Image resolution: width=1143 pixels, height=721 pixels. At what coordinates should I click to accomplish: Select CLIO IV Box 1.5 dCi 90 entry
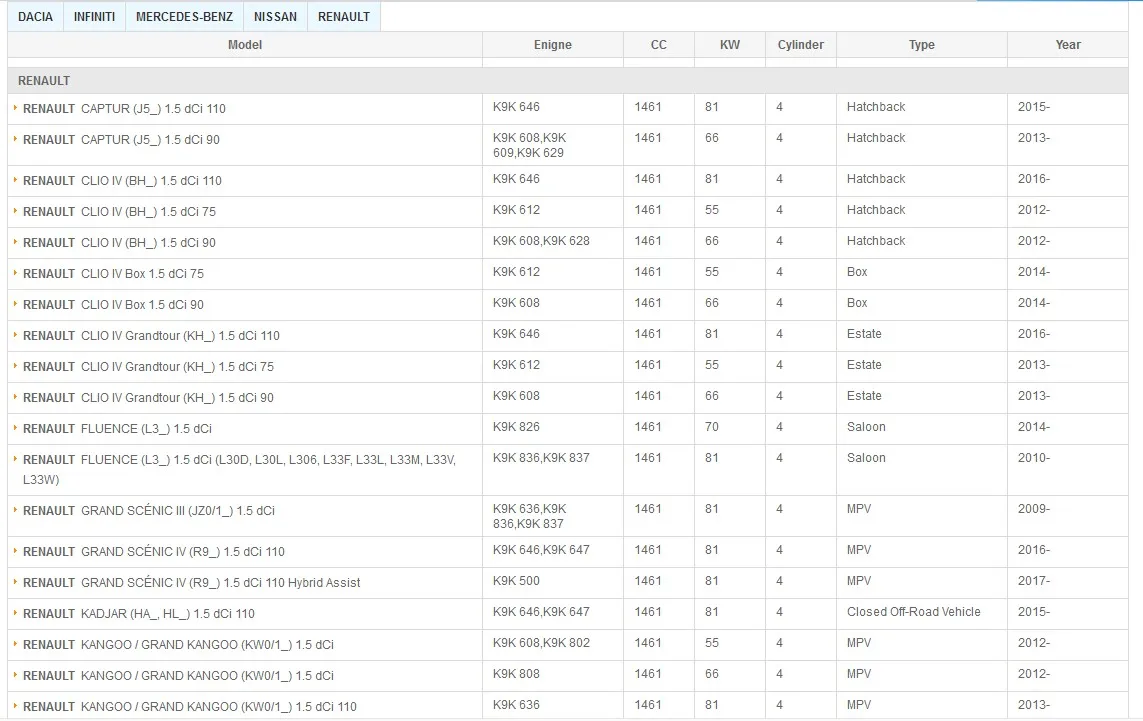click(x=113, y=305)
